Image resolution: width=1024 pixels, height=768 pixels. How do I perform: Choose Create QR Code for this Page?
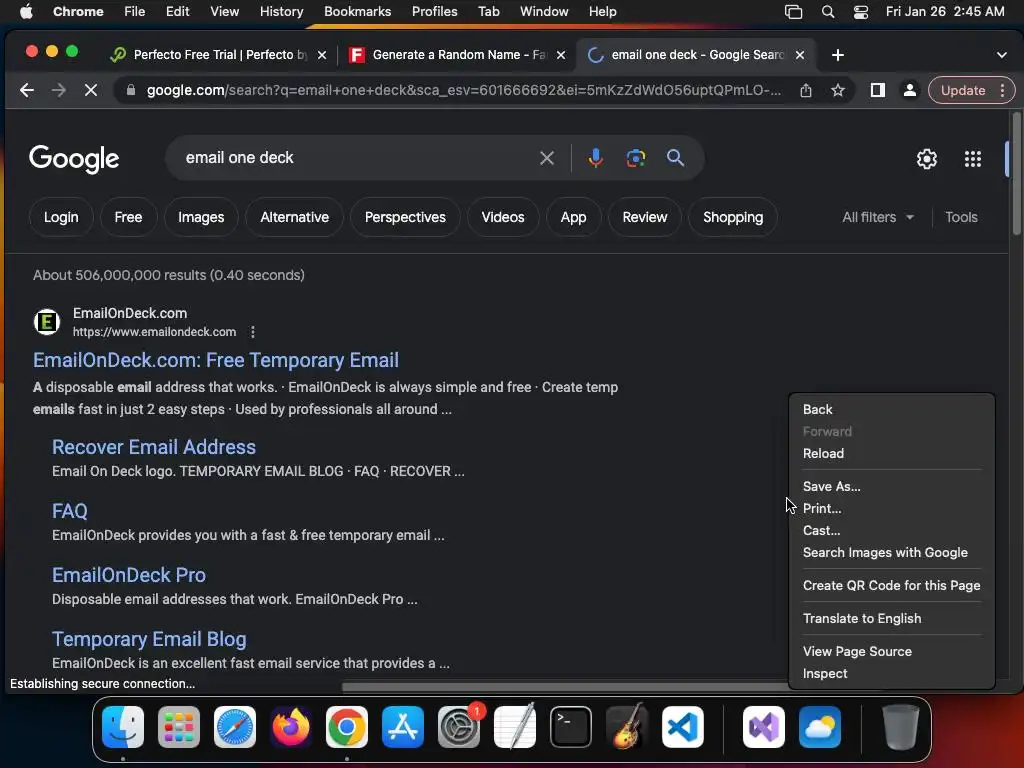(x=891, y=585)
